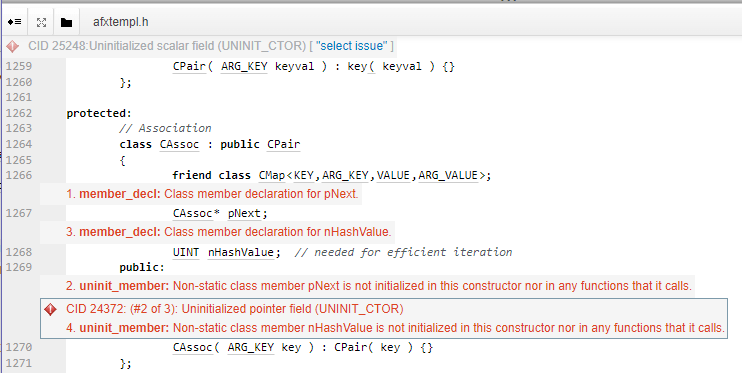Open the folder icon in toolbar

pyautogui.click(x=66, y=22)
